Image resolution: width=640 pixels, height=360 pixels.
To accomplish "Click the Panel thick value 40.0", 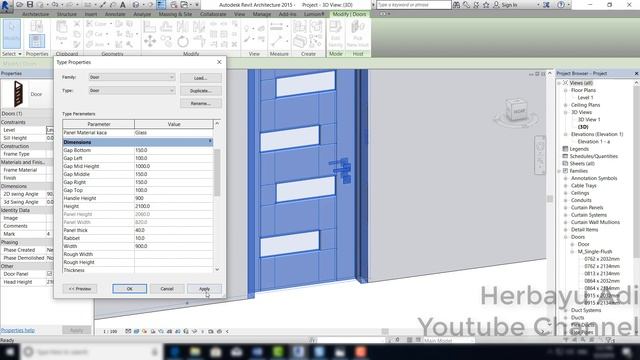I will coord(173,230).
